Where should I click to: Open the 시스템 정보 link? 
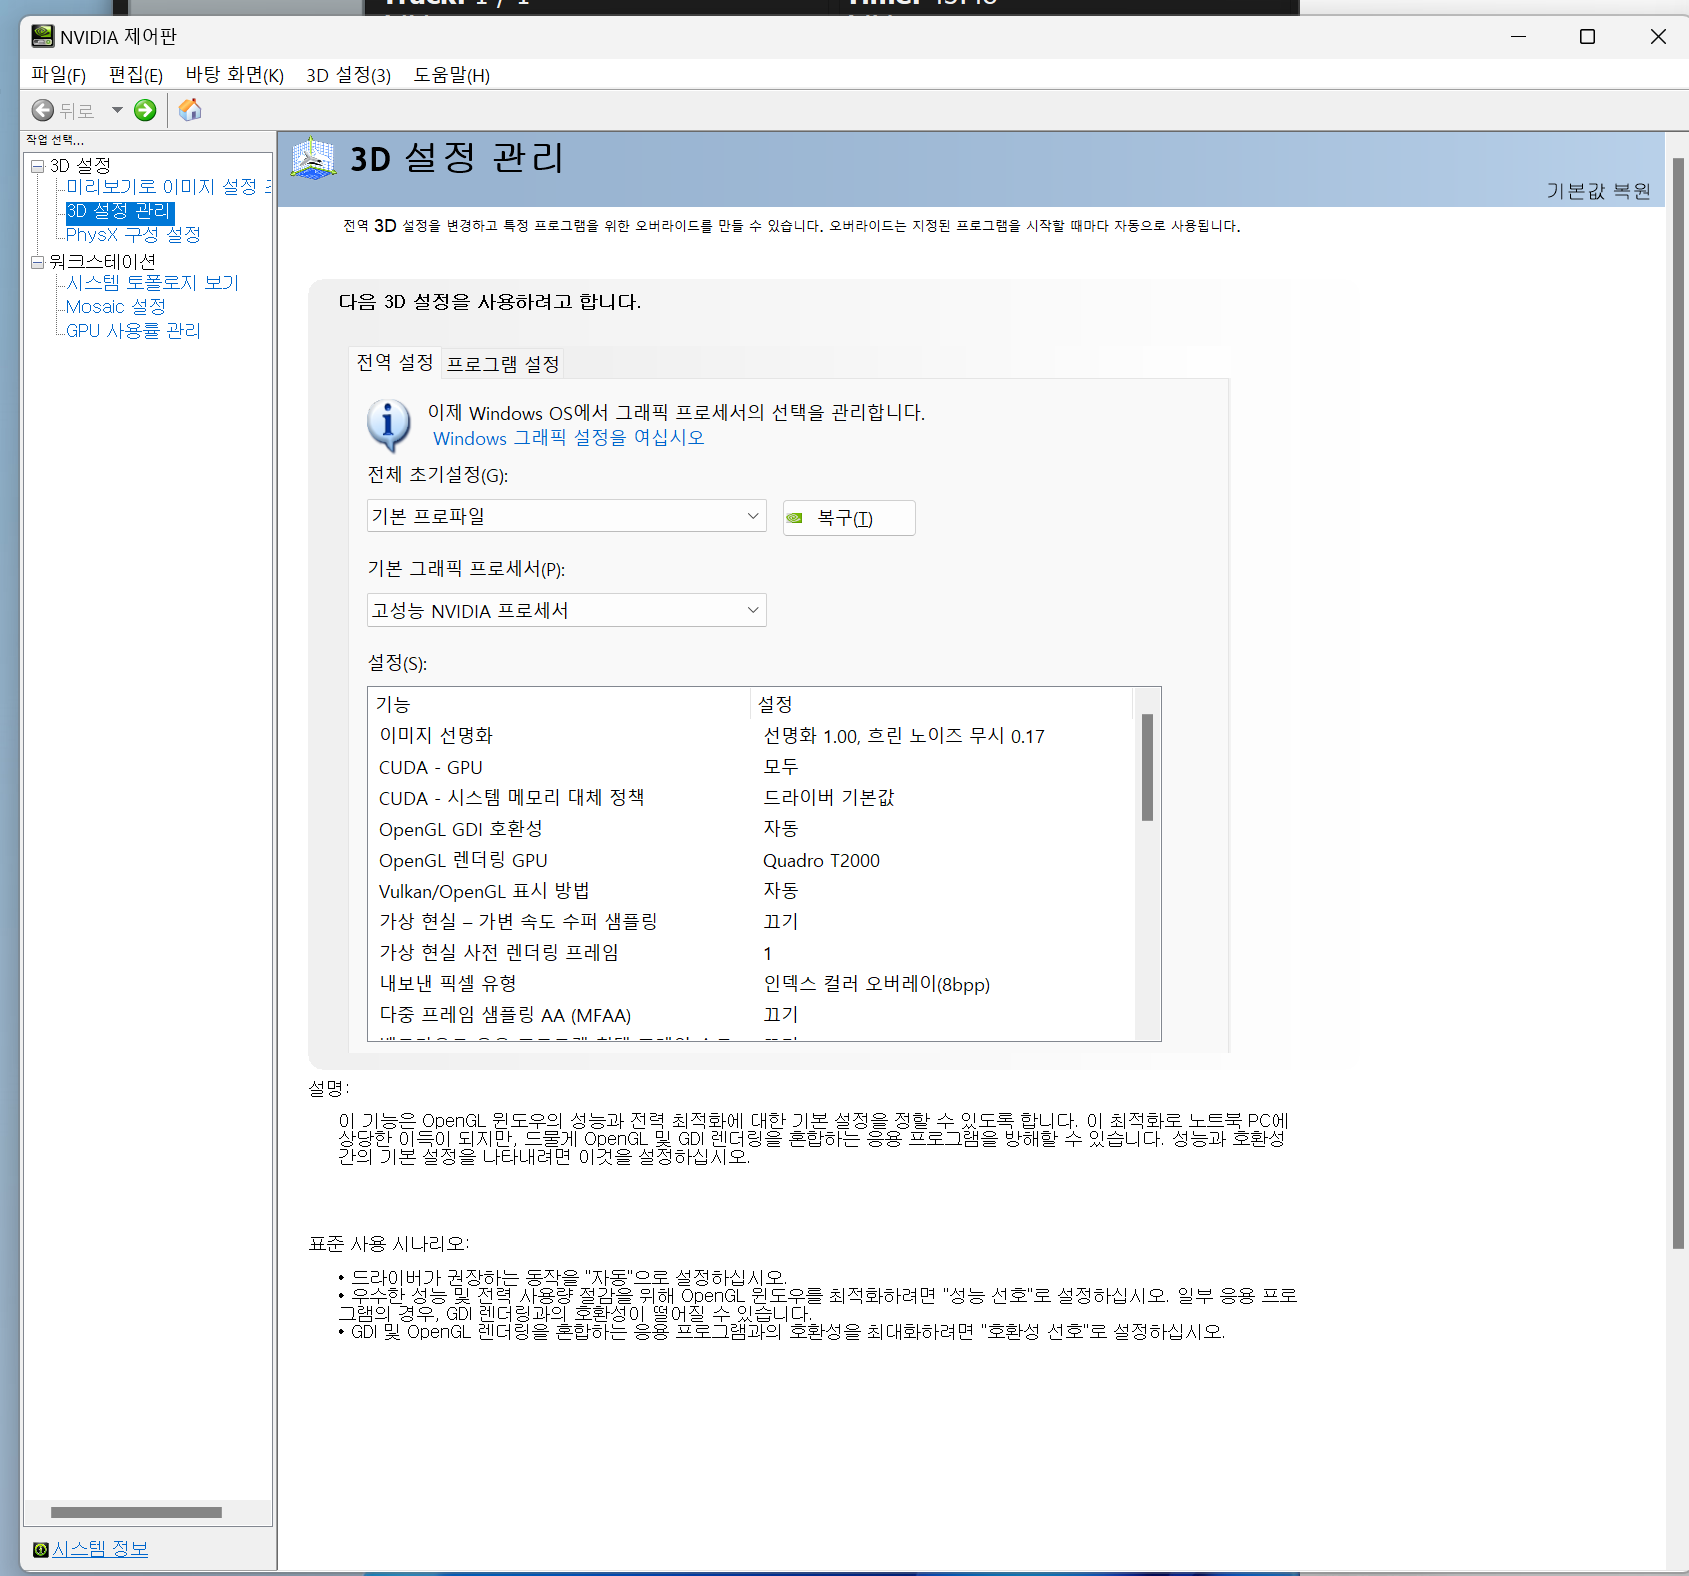100,1549
